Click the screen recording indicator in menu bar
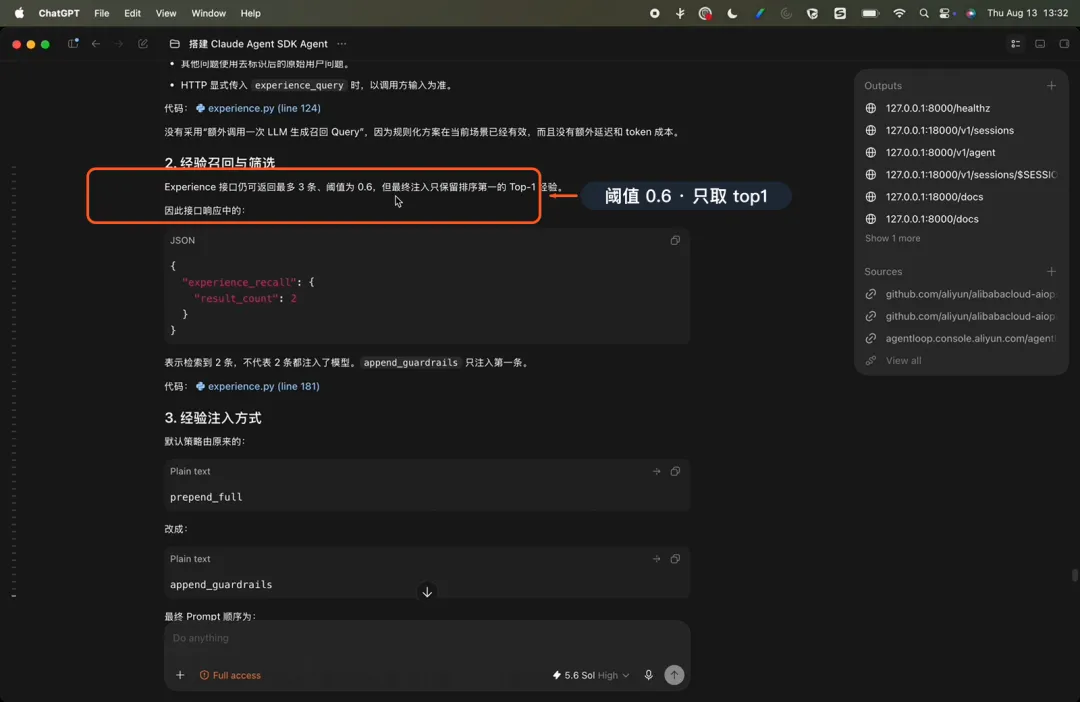This screenshot has width=1080, height=702. [x=654, y=13]
